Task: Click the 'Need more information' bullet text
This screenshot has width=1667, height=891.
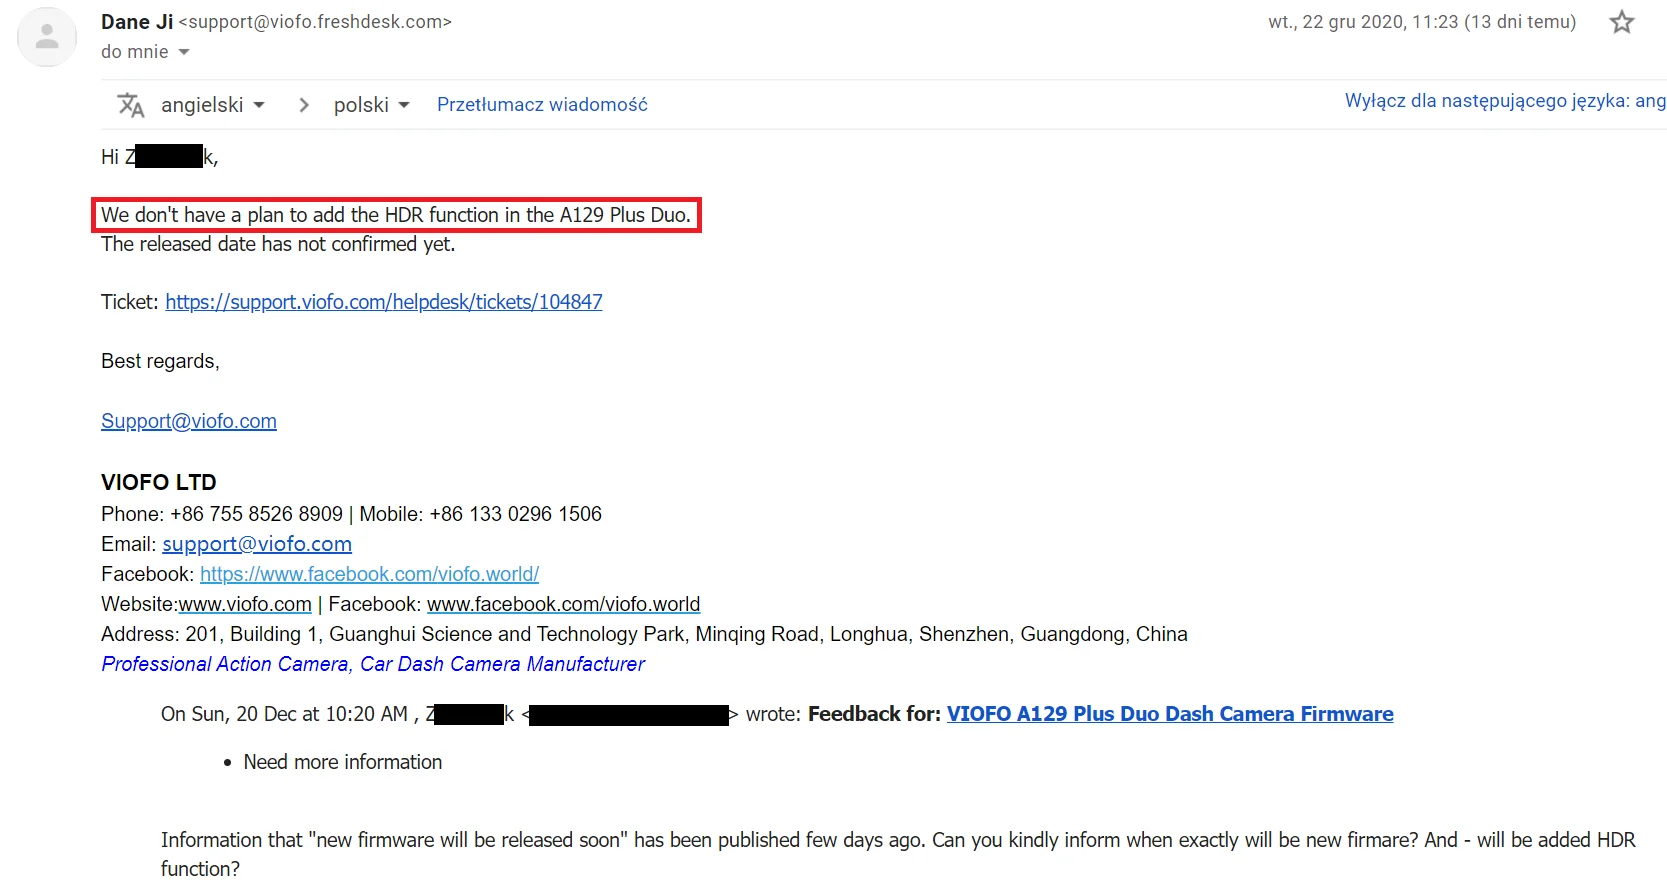Action: pyautogui.click(x=343, y=762)
